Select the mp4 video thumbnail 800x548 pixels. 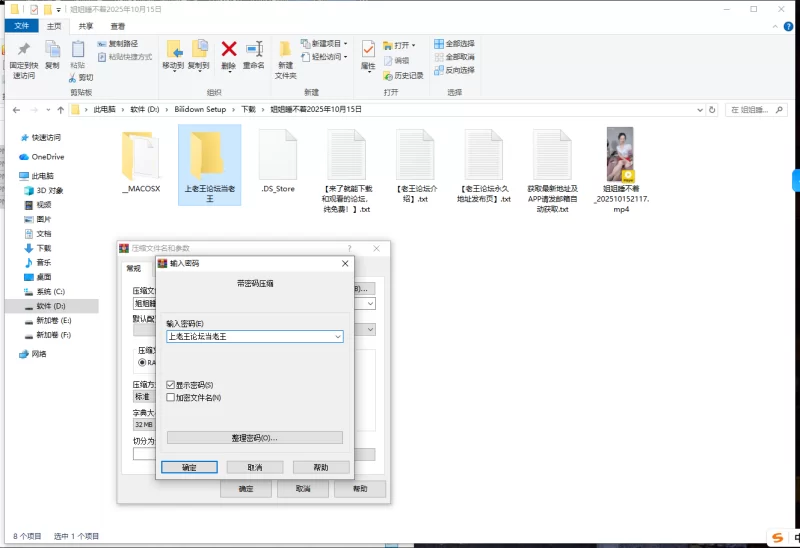[x=620, y=155]
